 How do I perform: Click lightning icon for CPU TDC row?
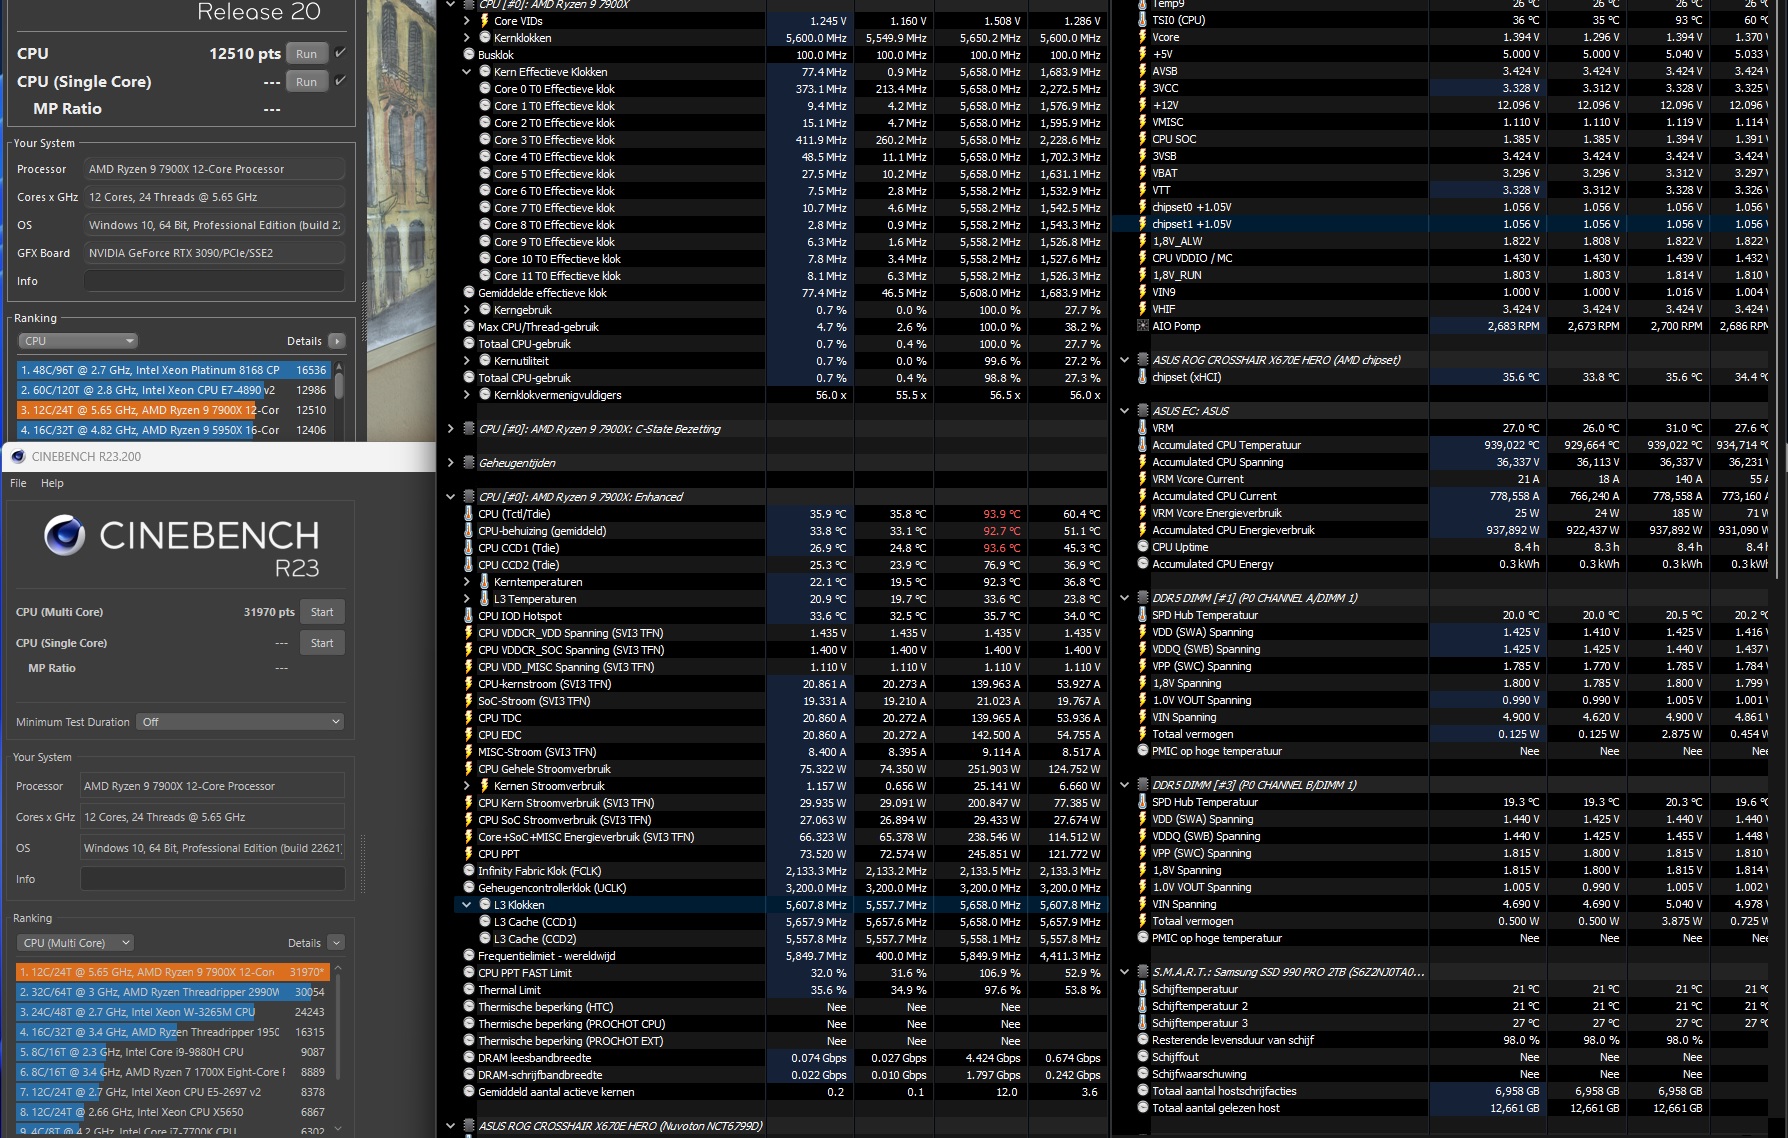(x=469, y=718)
